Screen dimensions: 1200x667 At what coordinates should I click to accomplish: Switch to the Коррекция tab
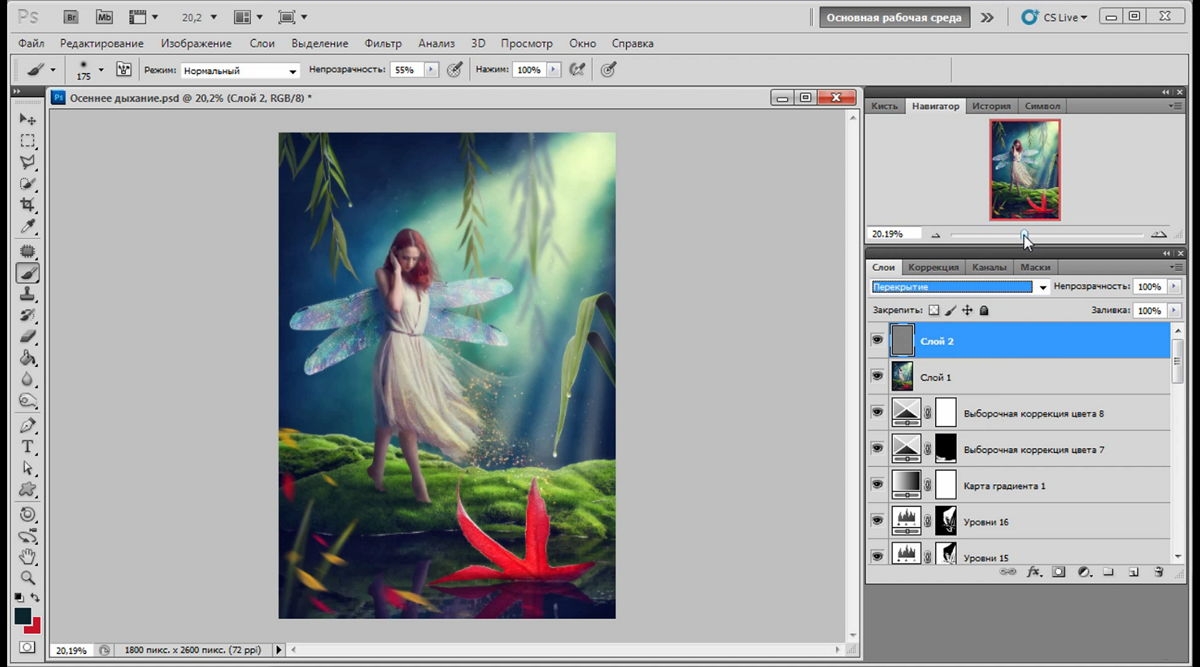click(x=934, y=267)
